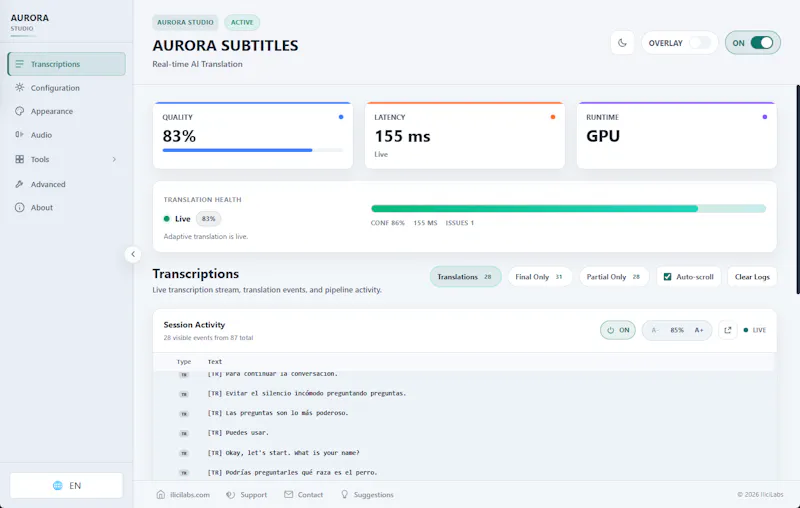Toggle the OVERLAY switch
This screenshot has height=508, width=800.
(699, 43)
